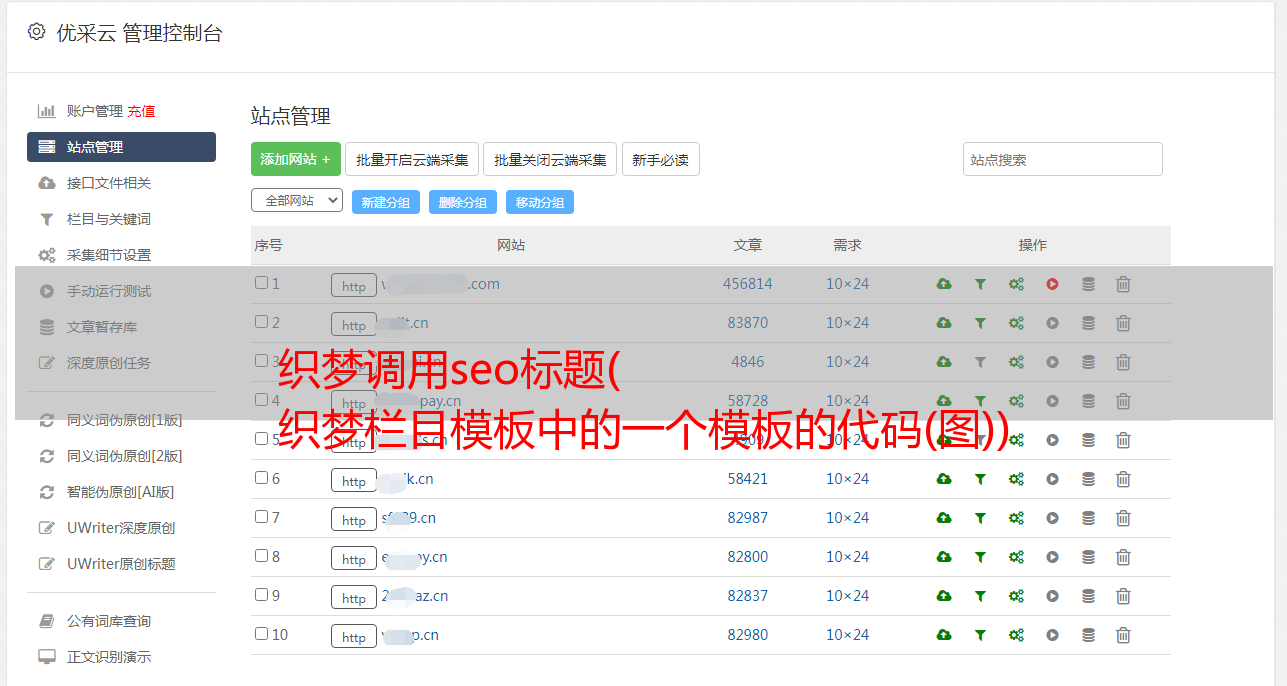1287x686 pixels.
Task: Run manual test play icon row 7
Action: pyautogui.click(x=1052, y=518)
